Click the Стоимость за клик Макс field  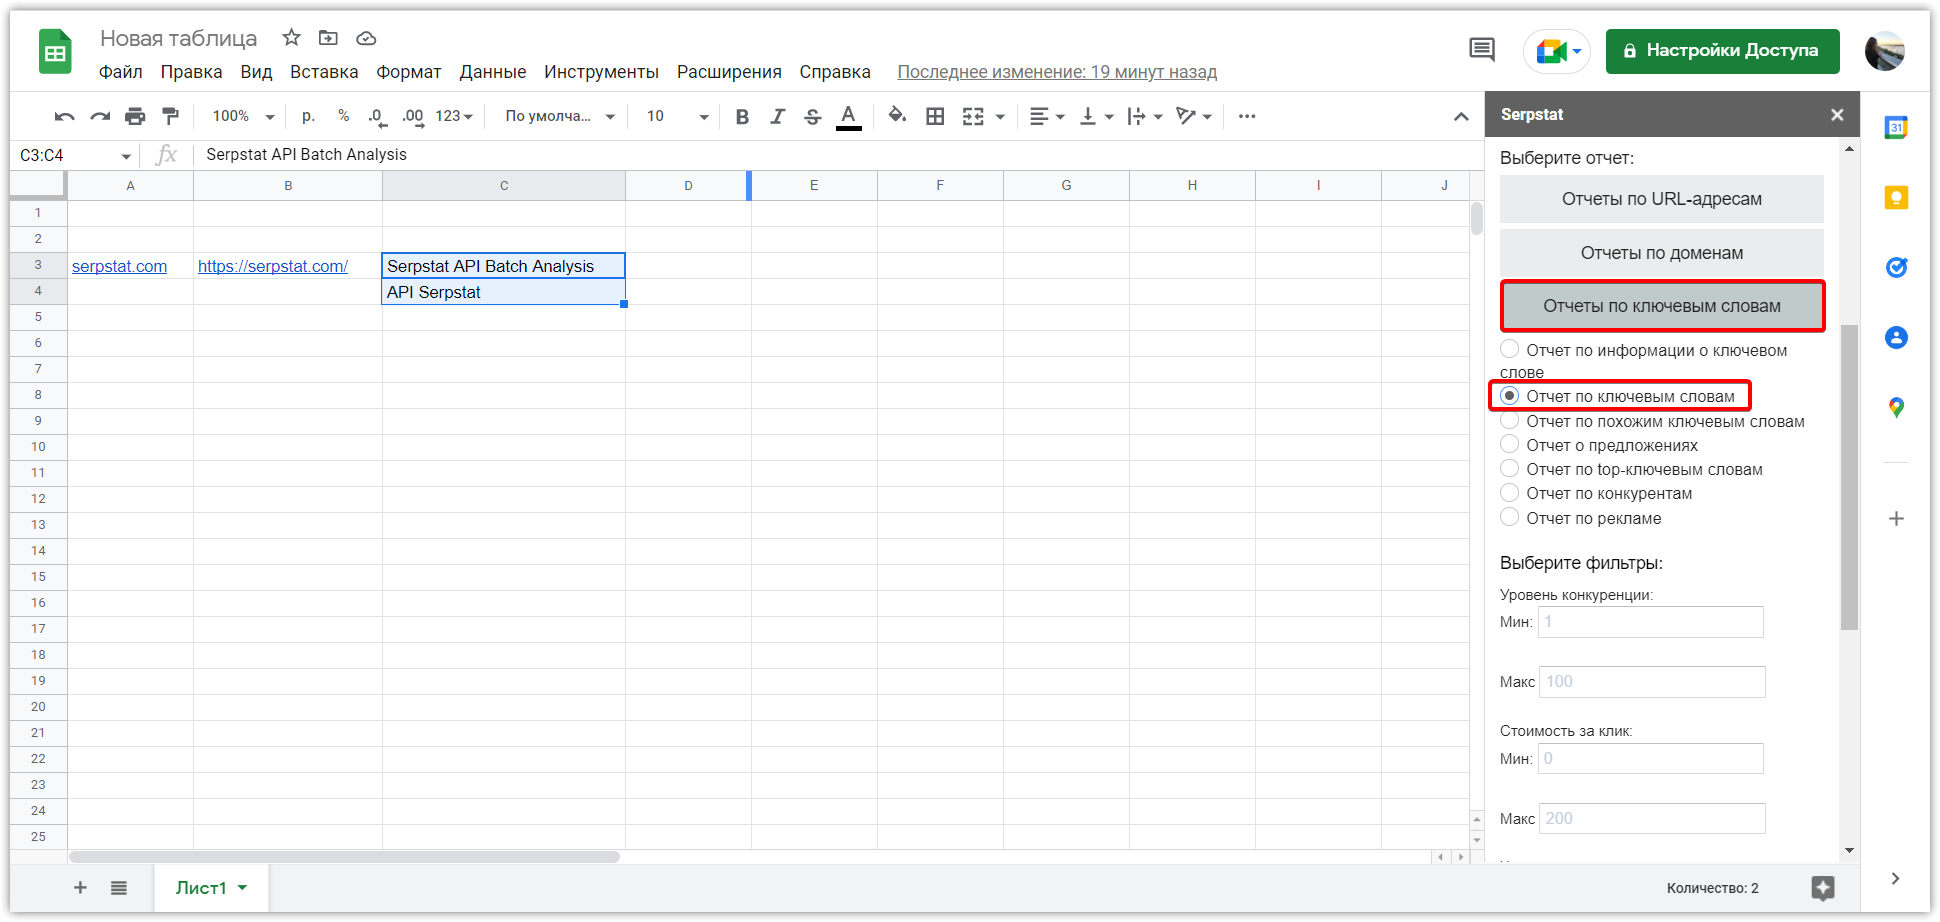[1652, 819]
